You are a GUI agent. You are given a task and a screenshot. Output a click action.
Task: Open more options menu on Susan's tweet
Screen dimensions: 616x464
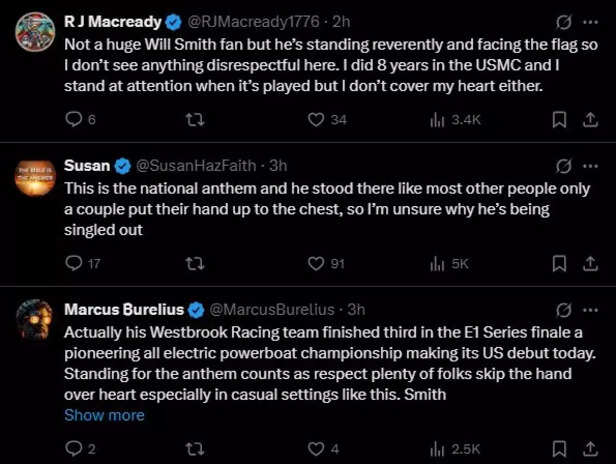595,165
